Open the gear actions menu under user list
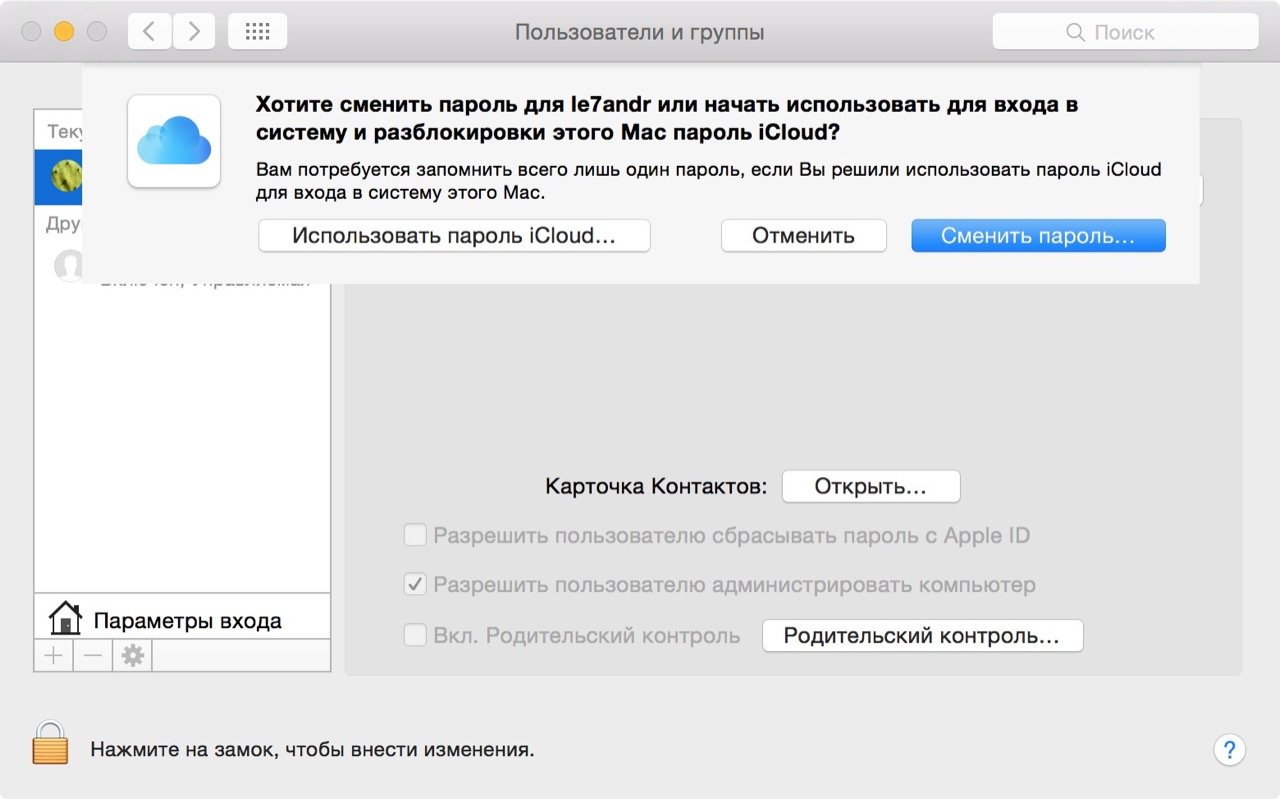This screenshot has height=799, width=1280. (x=132, y=656)
